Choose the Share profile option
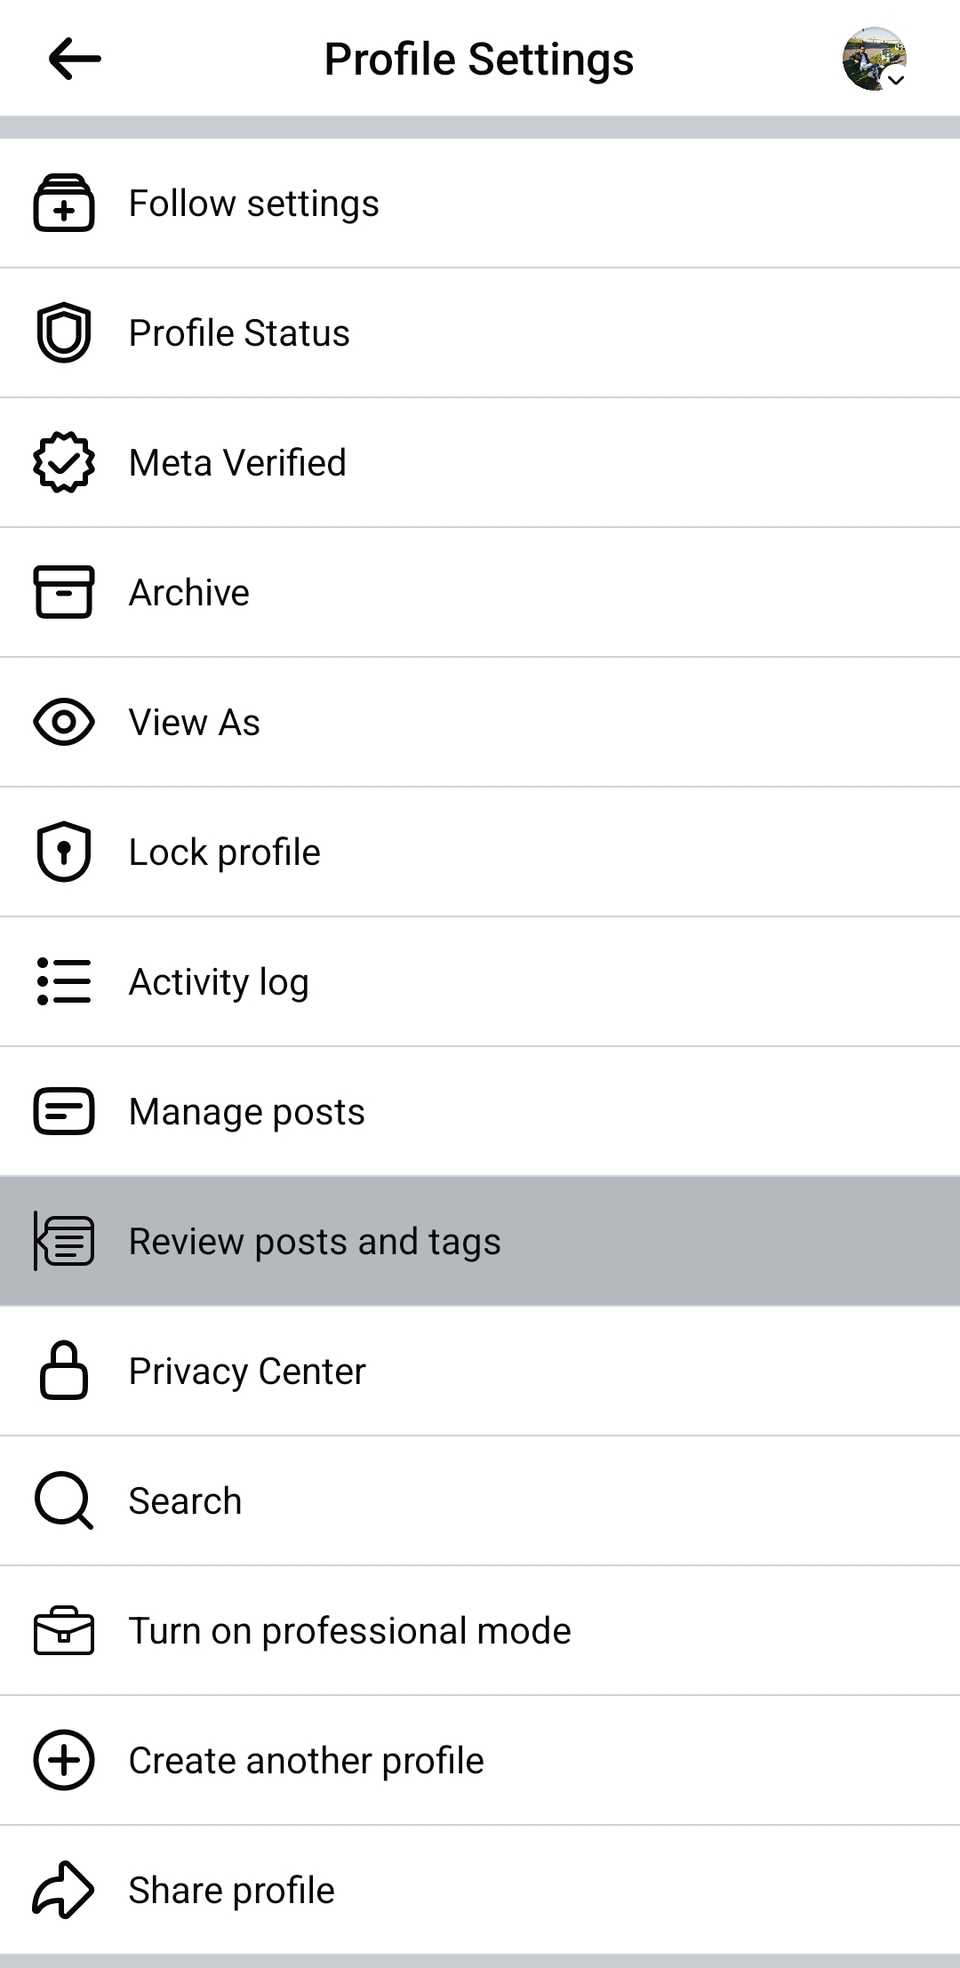The image size is (960, 1968). pyautogui.click(x=232, y=1890)
